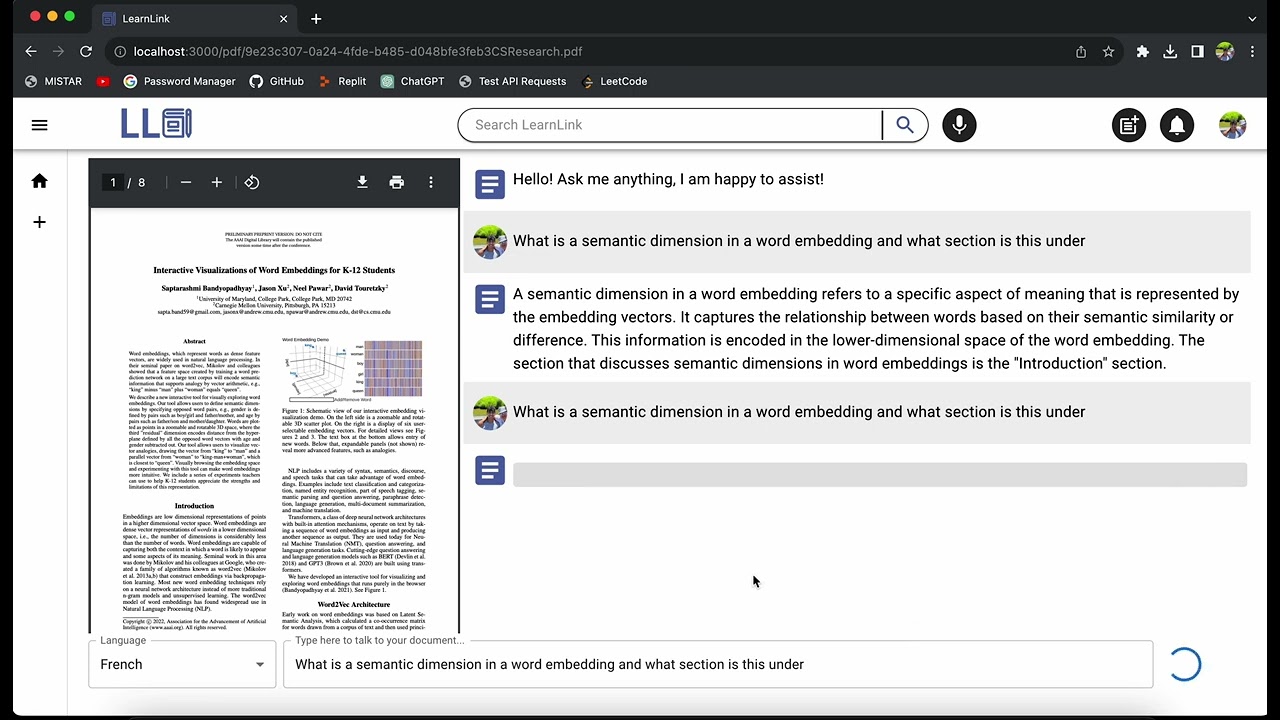Go to Home in sidebar
1280x720 pixels.
tap(39, 181)
